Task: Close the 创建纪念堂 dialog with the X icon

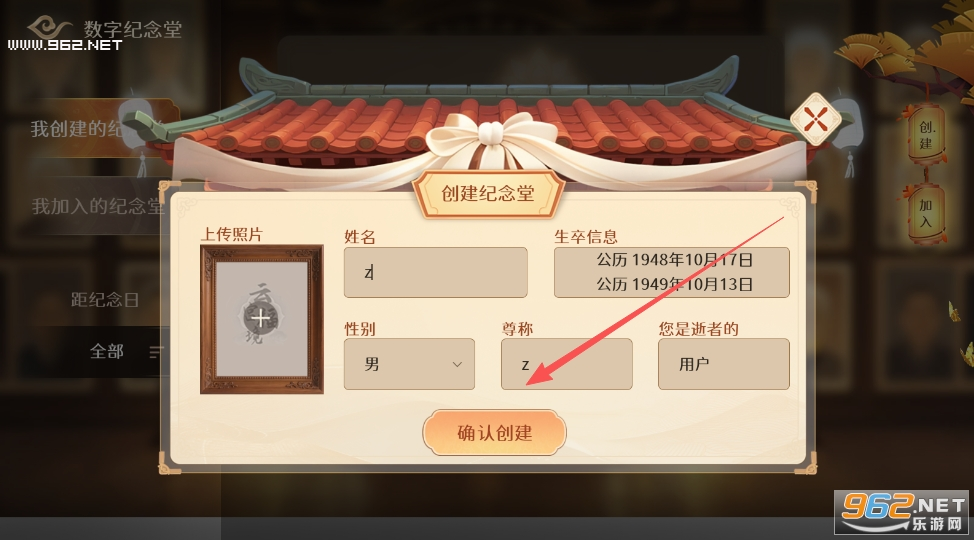Action: (x=816, y=119)
